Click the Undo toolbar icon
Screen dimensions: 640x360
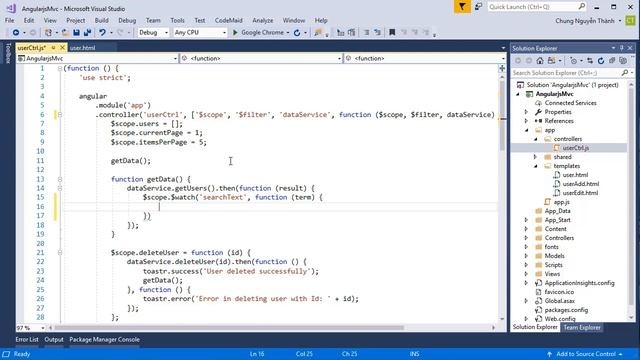pyautogui.click(x=102, y=33)
